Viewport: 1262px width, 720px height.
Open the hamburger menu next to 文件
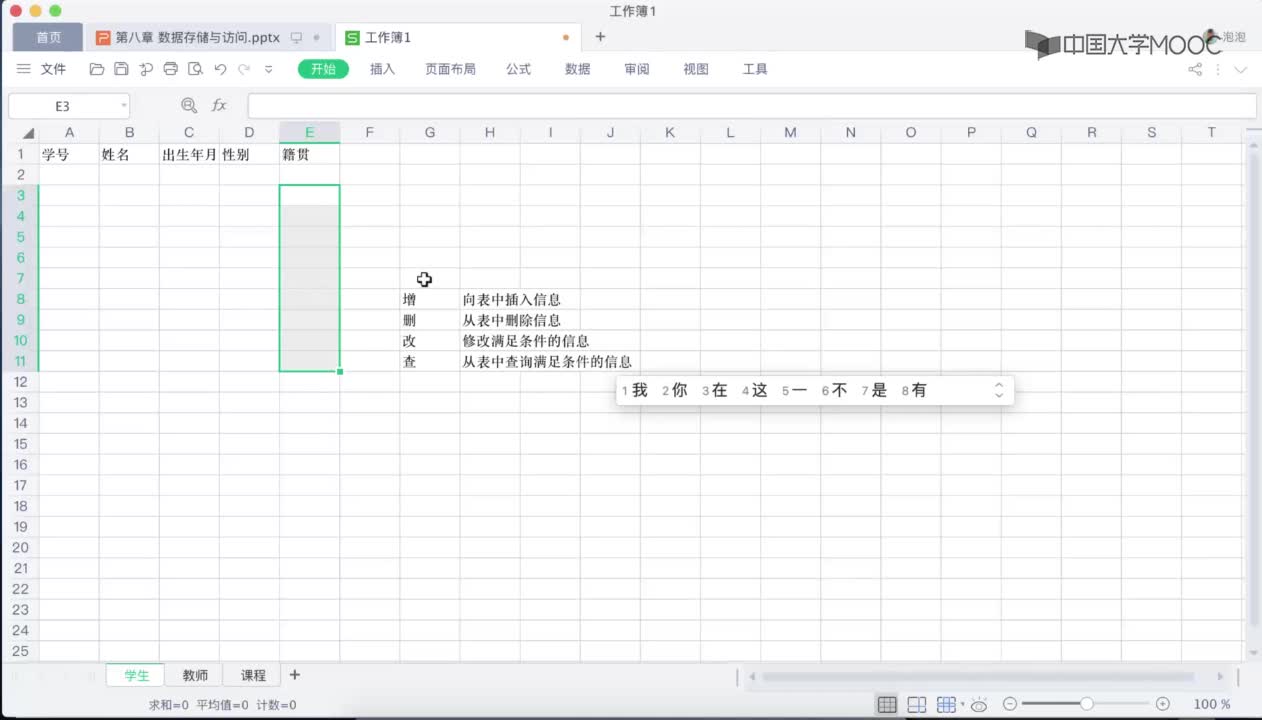[24, 69]
